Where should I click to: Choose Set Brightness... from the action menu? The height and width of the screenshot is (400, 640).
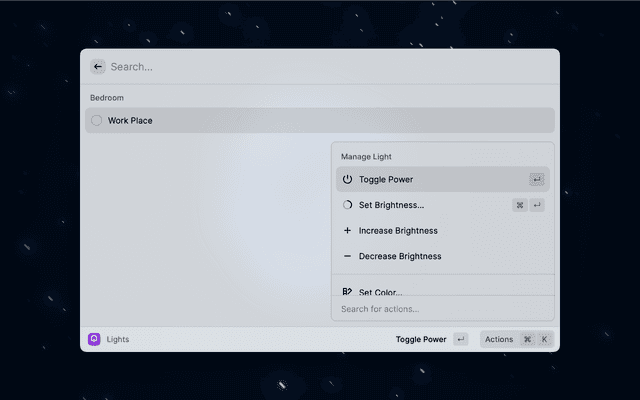pyautogui.click(x=391, y=205)
